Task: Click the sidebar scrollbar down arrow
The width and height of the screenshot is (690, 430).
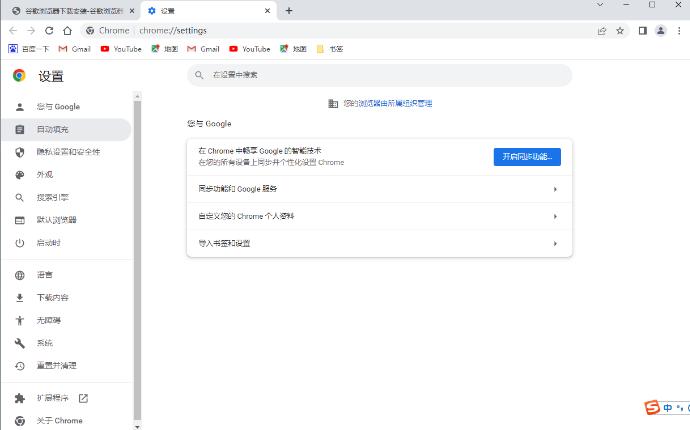Action: point(137,424)
